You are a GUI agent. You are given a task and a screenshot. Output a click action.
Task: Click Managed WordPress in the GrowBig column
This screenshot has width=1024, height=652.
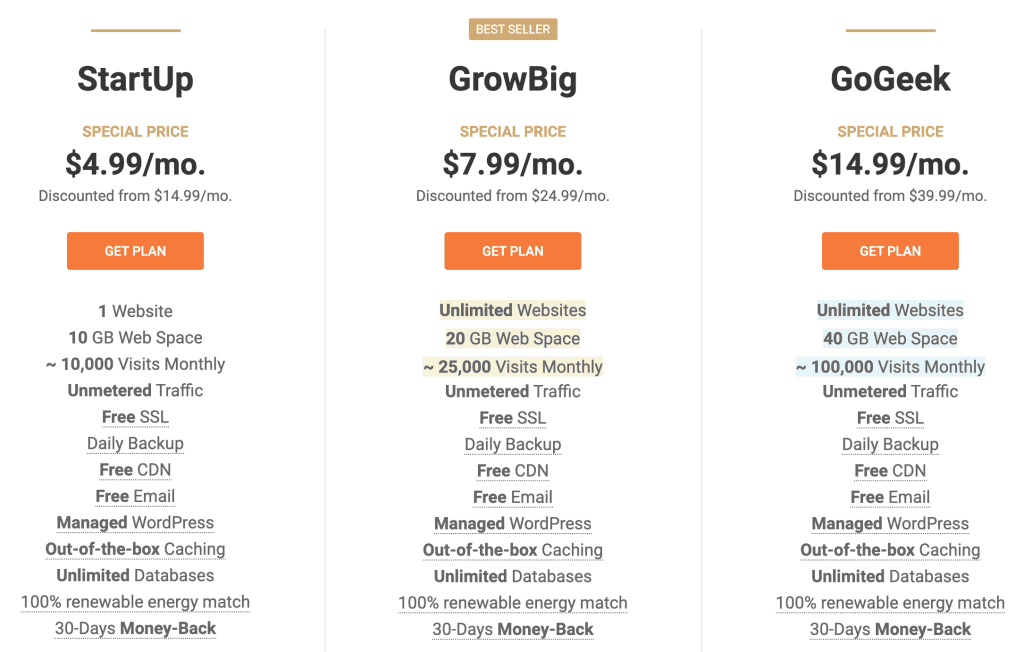point(512,523)
